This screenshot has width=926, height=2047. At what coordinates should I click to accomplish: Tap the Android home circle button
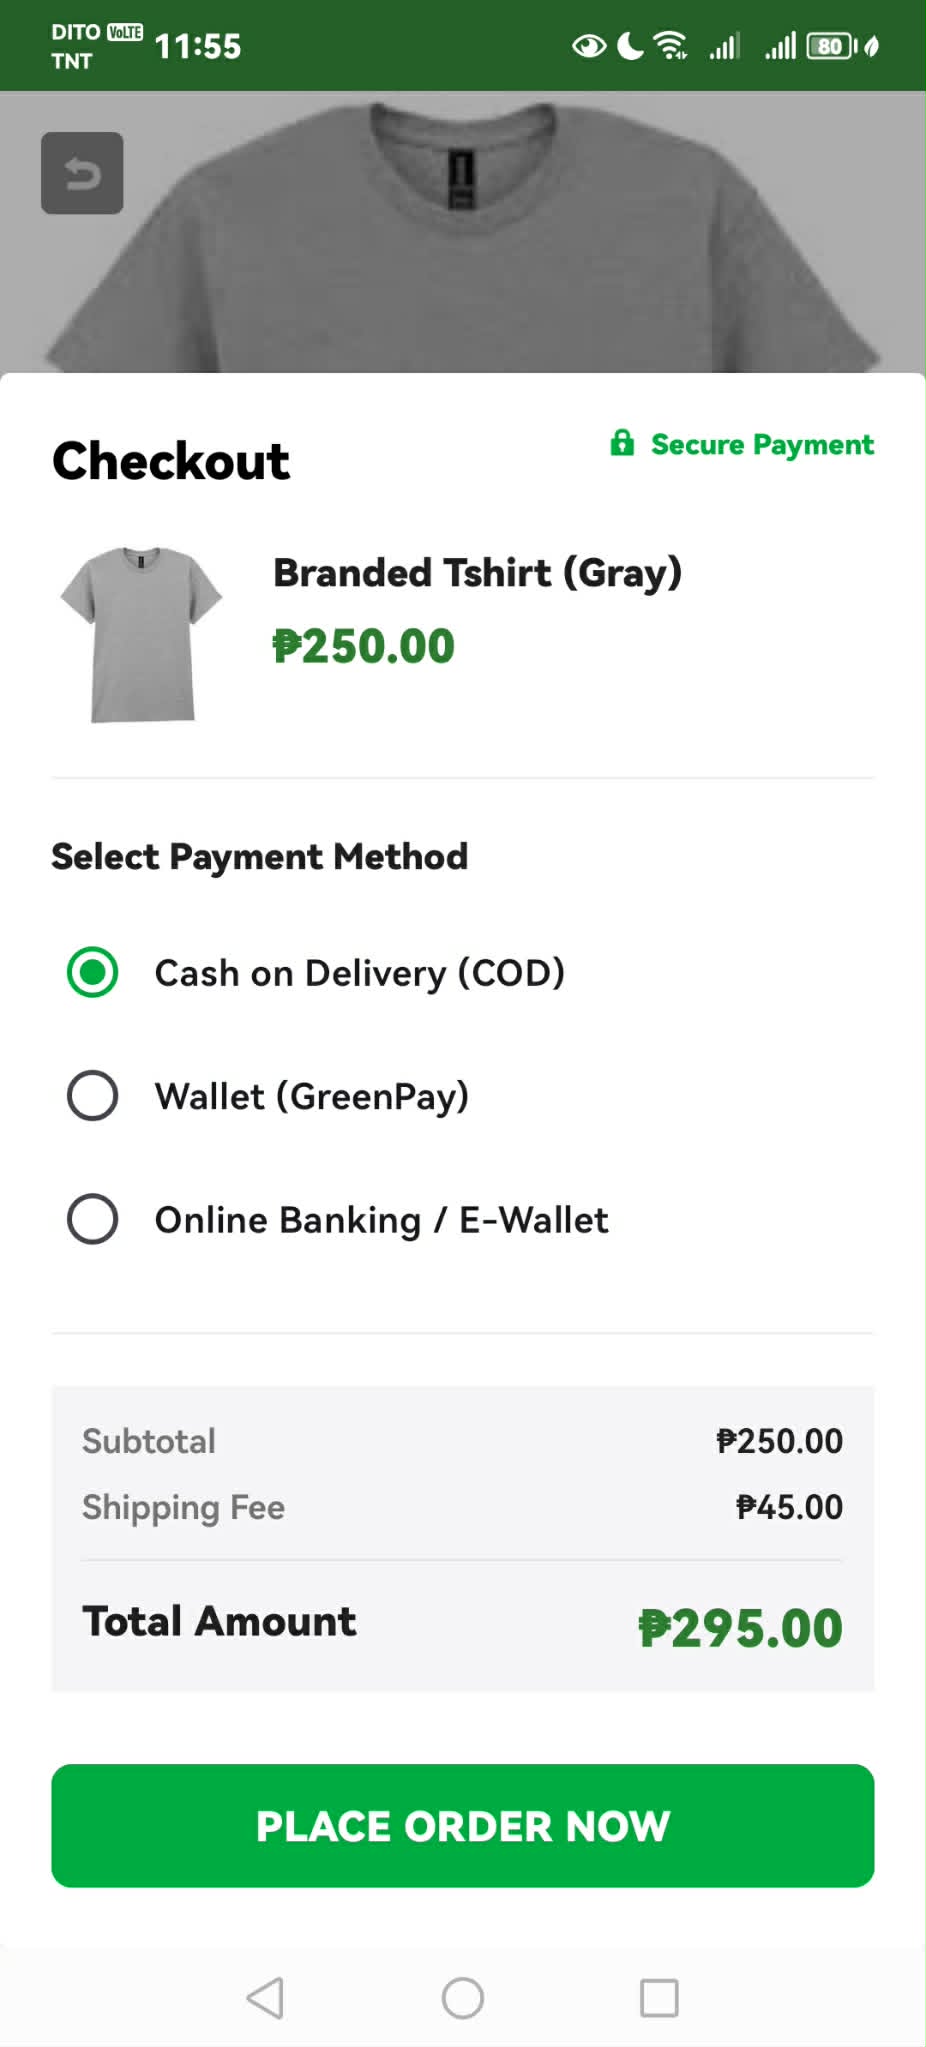(x=463, y=1998)
